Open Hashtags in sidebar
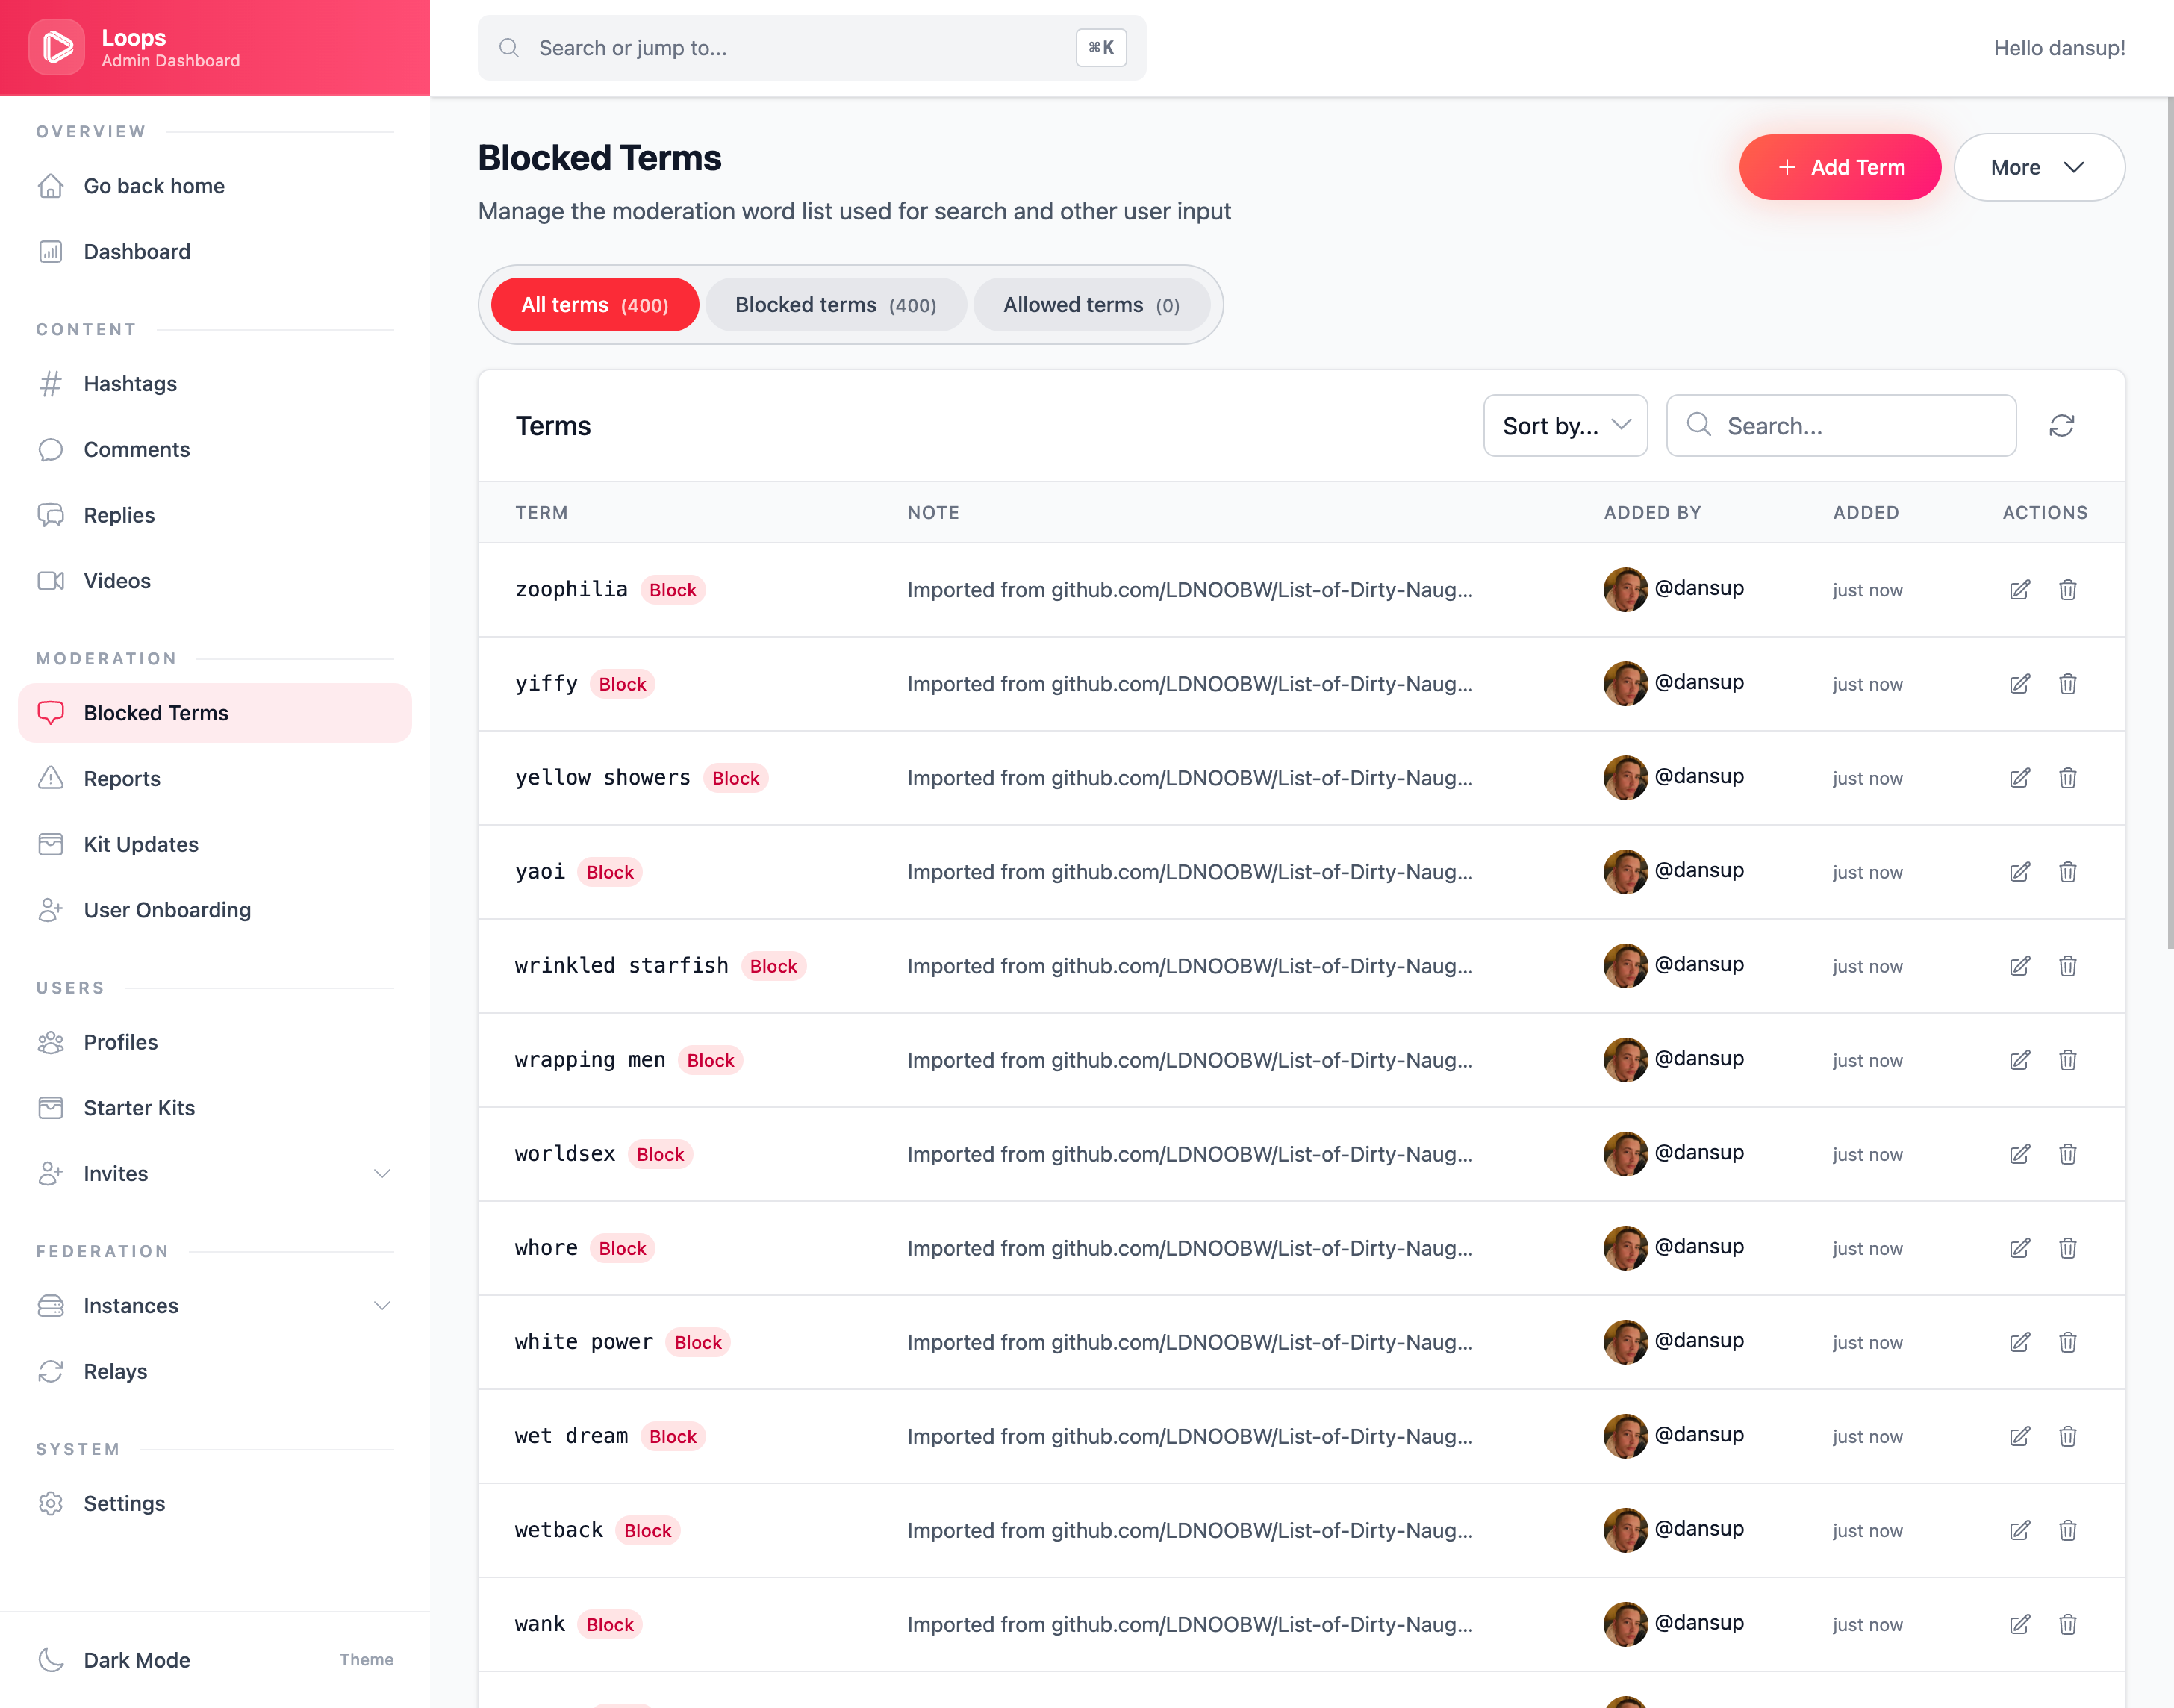2174x1708 pixels. point(215,384)
